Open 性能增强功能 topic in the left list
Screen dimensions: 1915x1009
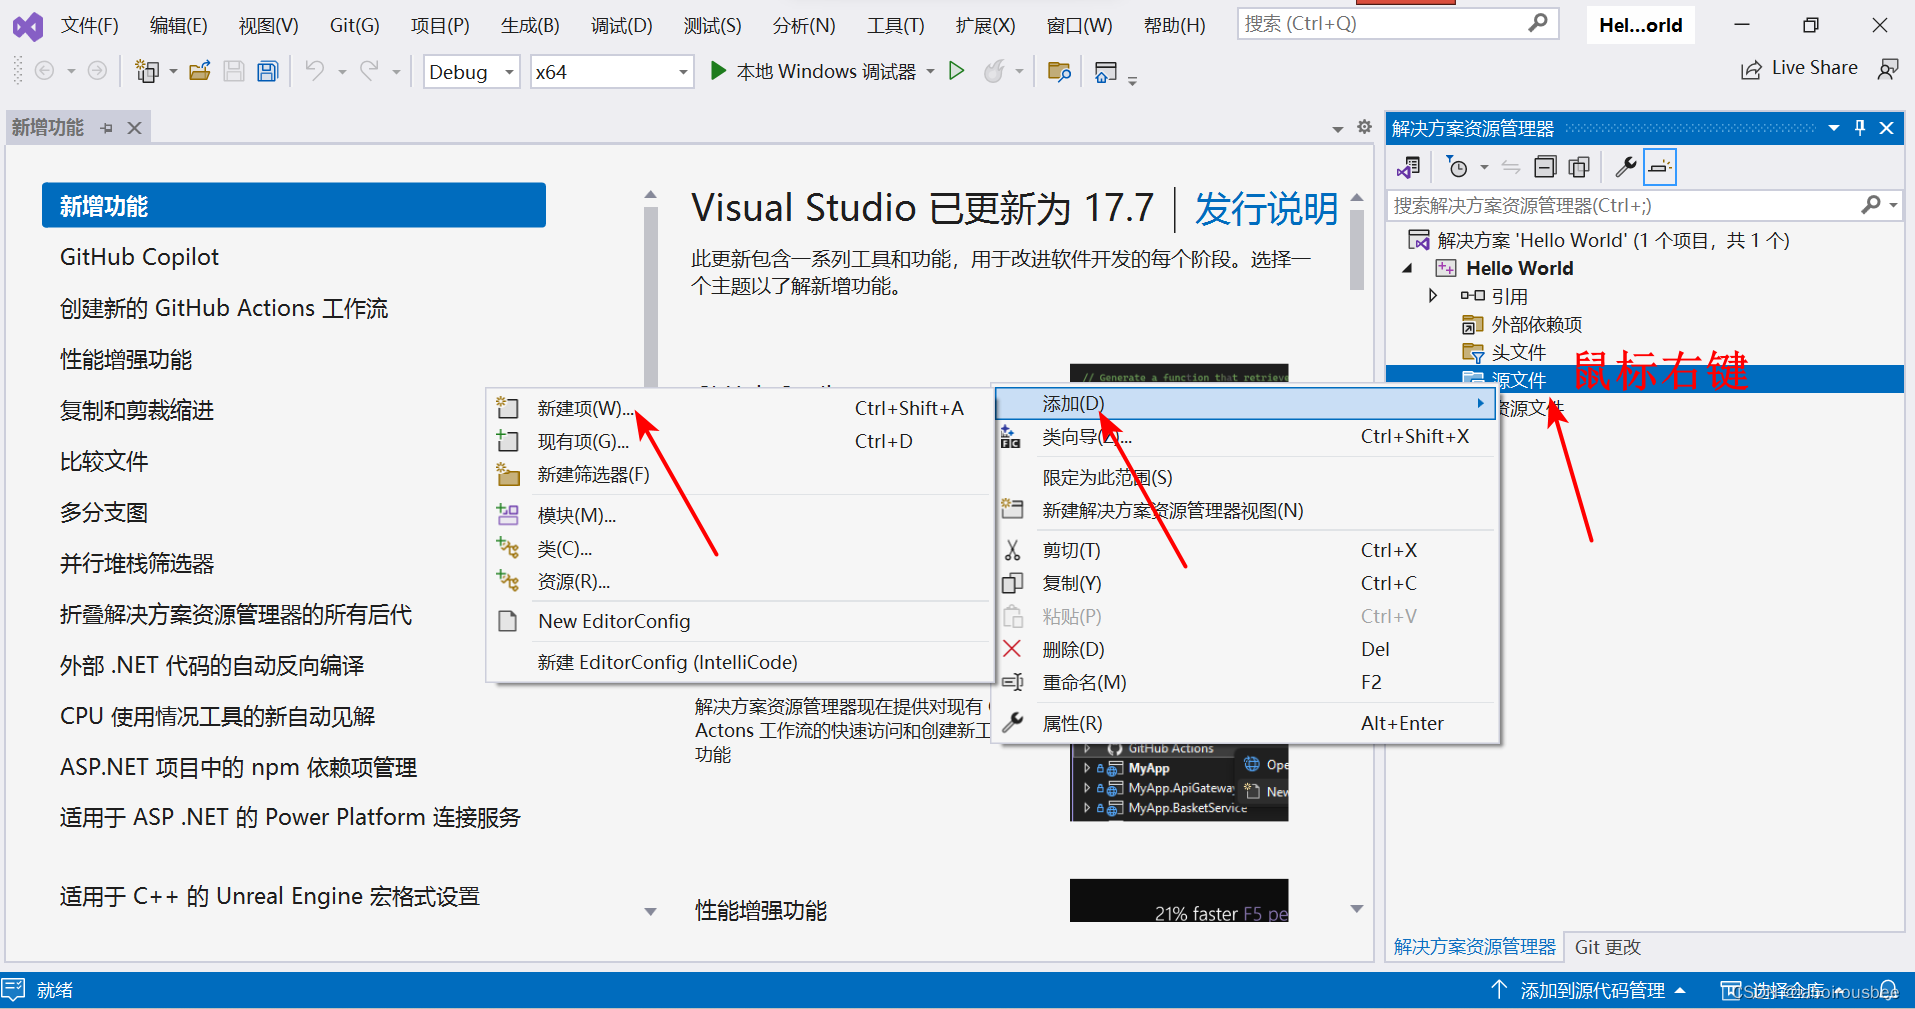click(x=126, y=359)
